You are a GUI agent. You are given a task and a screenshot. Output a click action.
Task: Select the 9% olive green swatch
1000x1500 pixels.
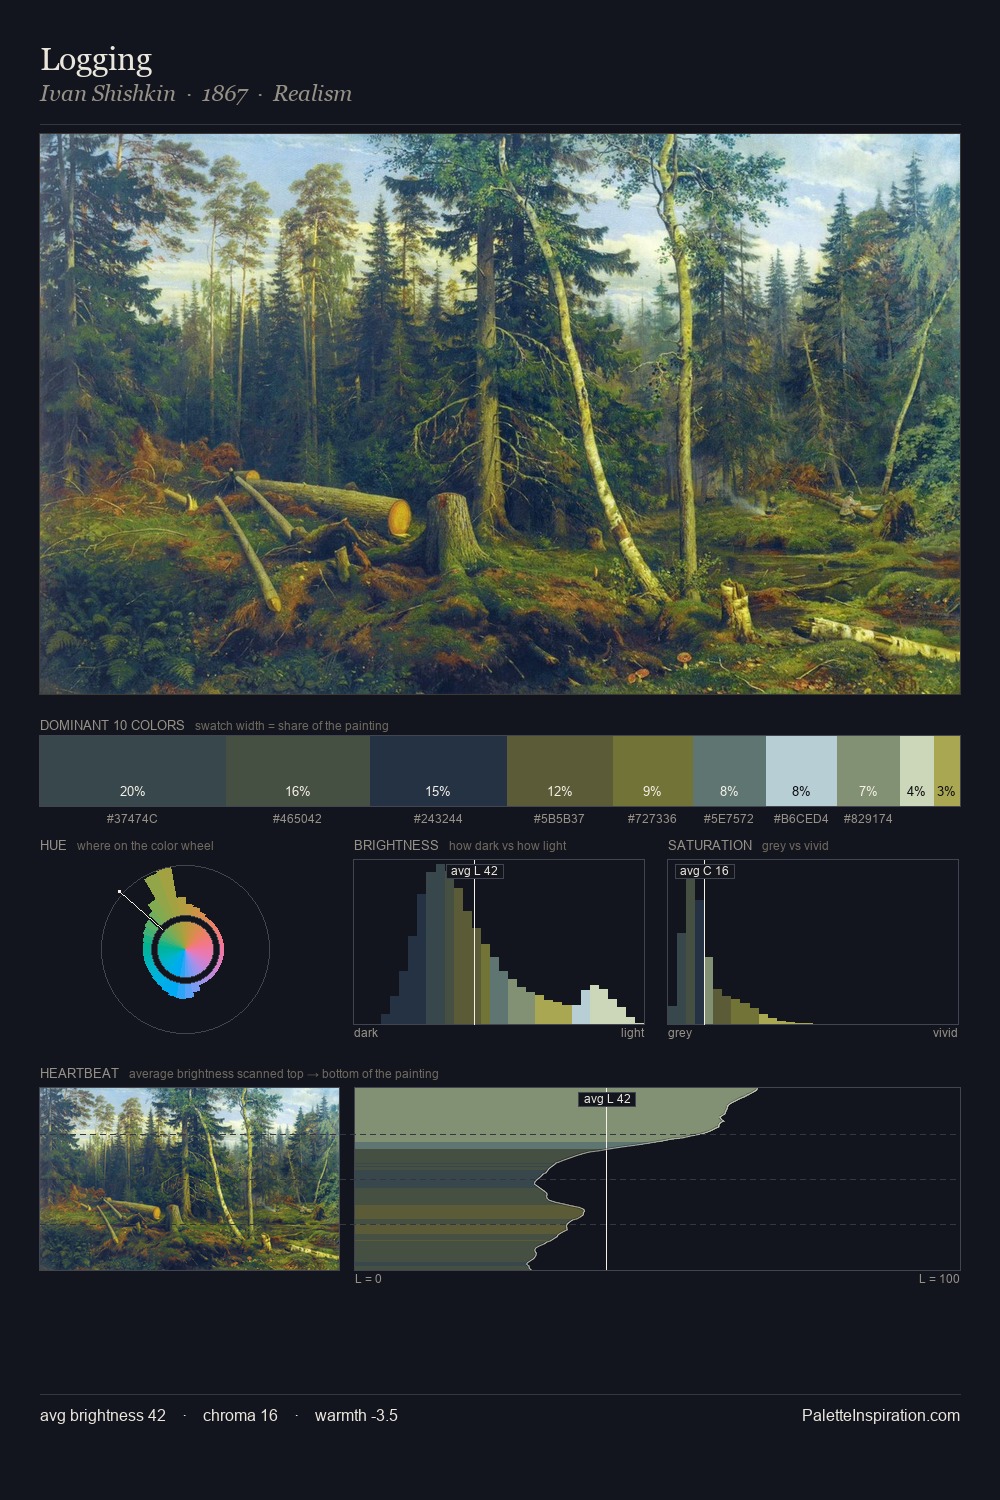(652, 771)
